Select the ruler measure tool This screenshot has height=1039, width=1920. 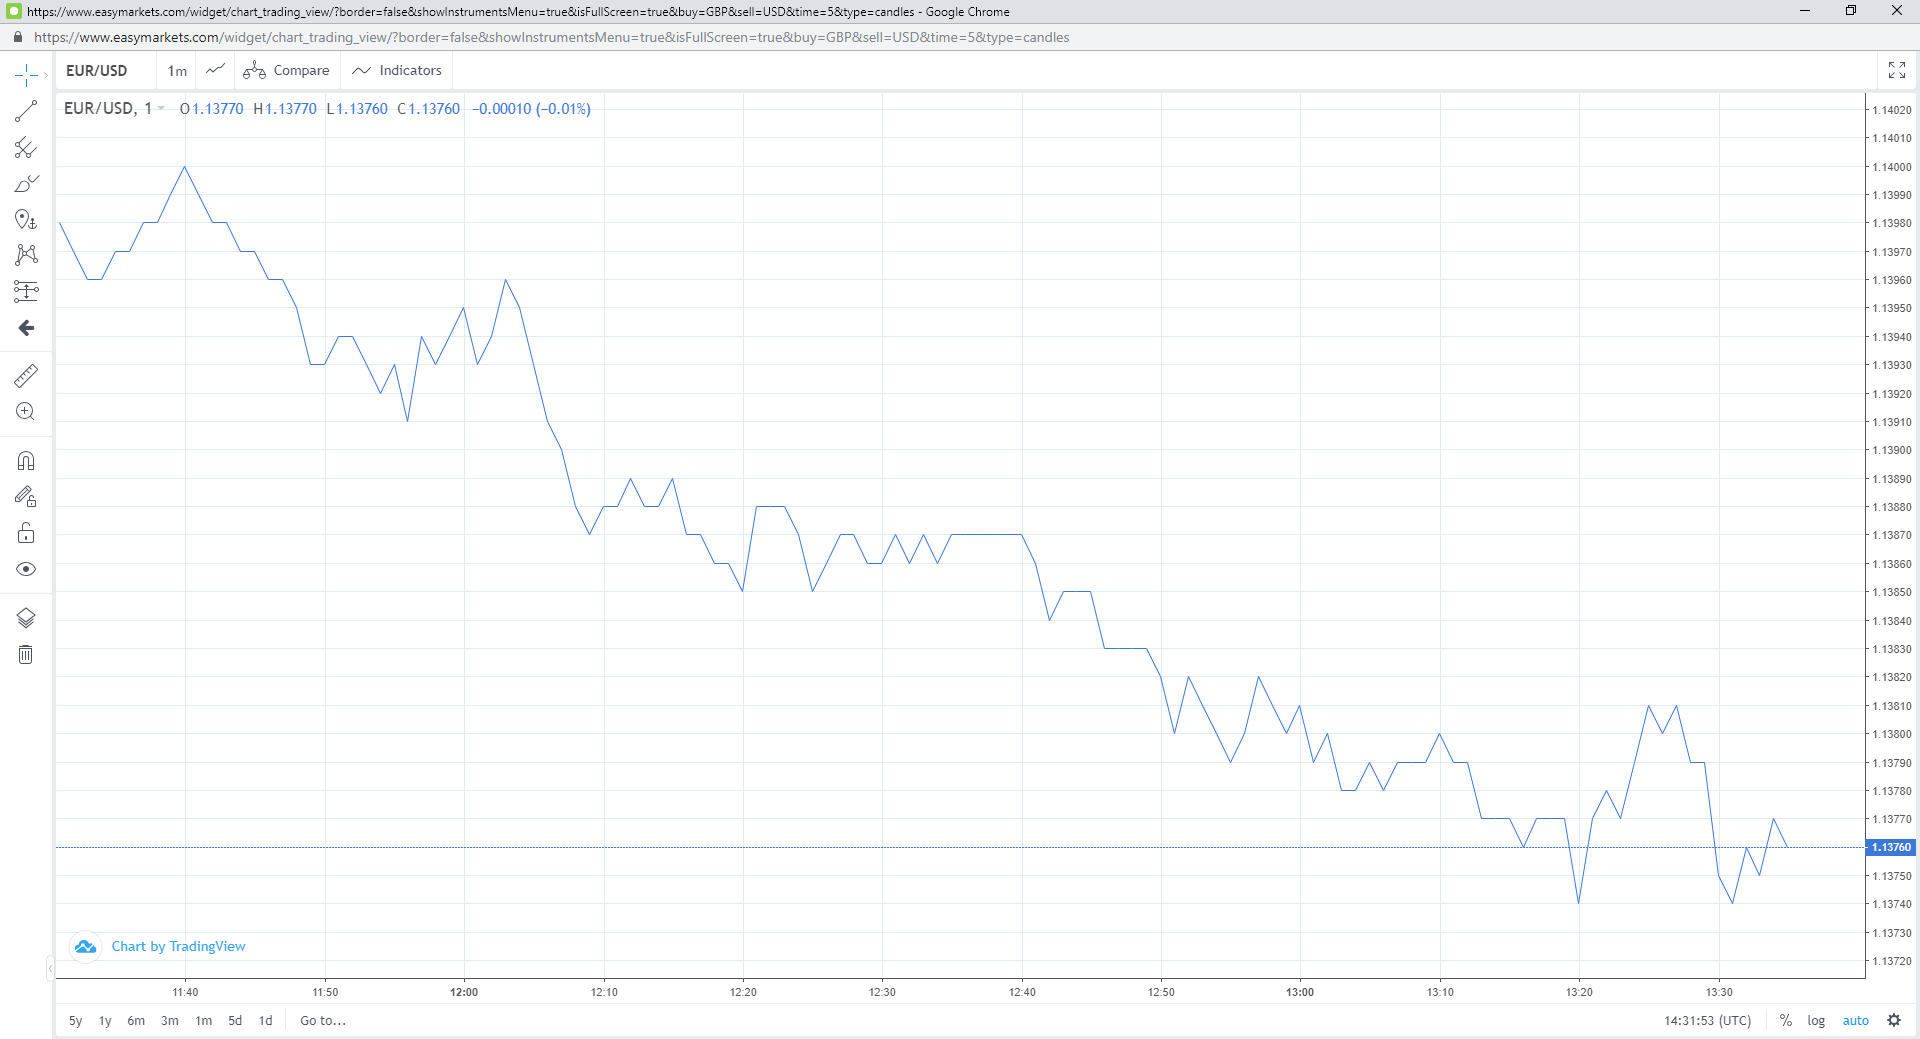click(26, 375)
